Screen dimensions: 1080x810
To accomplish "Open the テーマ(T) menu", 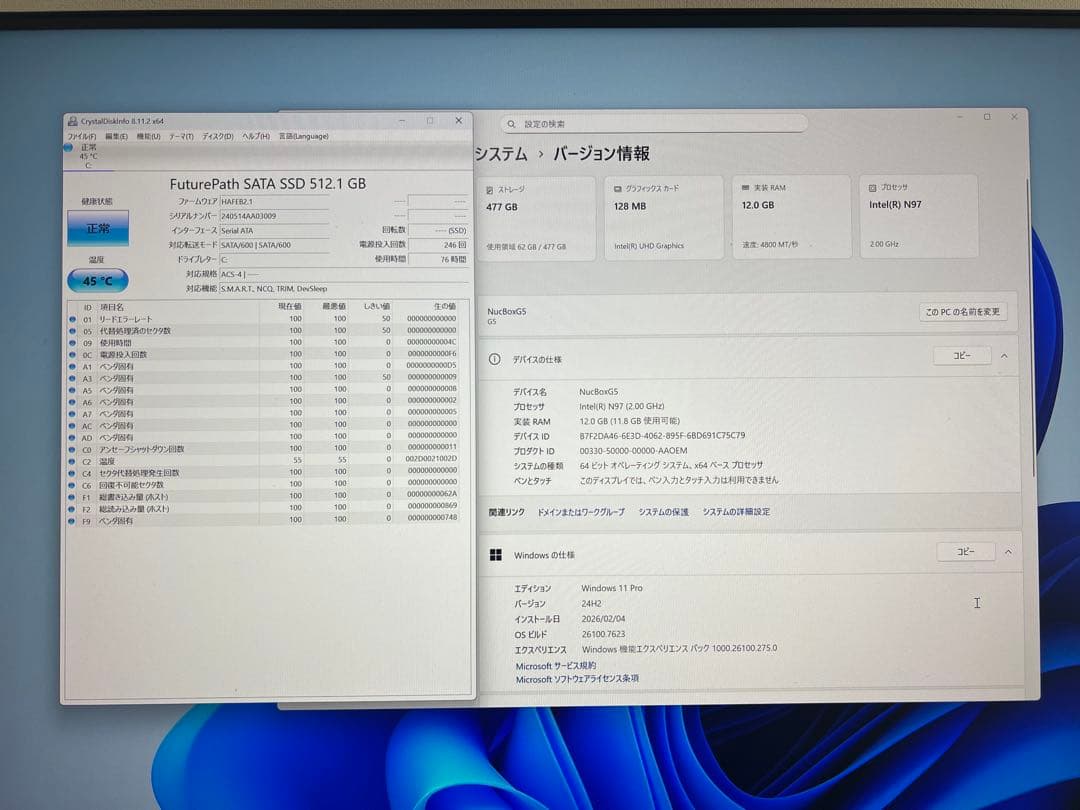I will click(181, 136).
